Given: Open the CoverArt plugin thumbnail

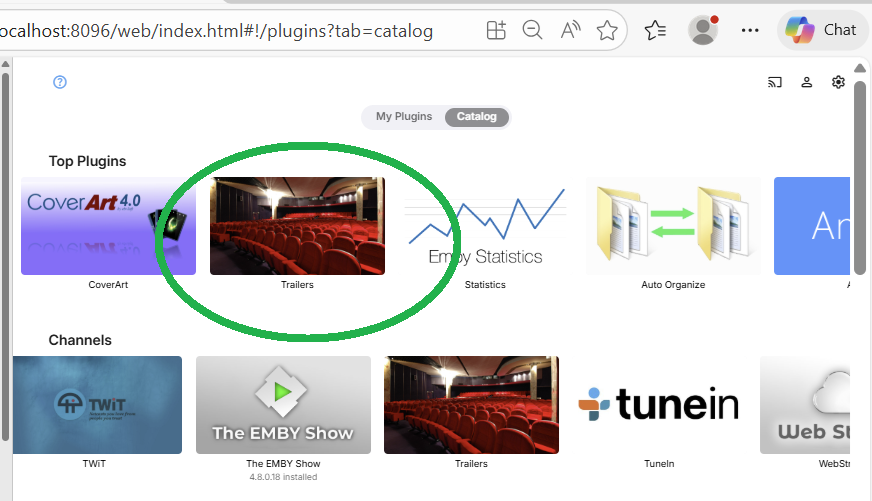Looking at the screenshot, I should pyautogui.click(x=108, y=226).
